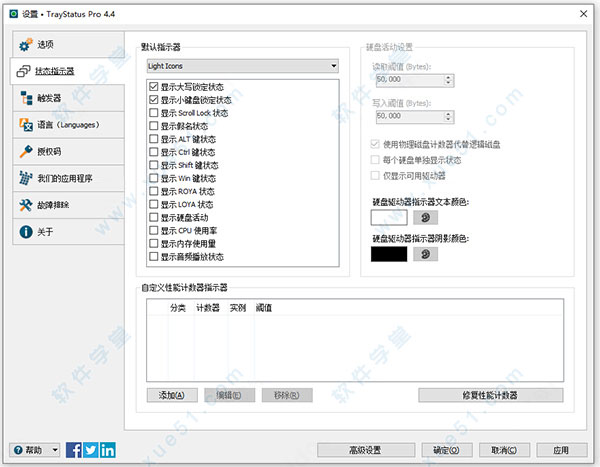Enable 显示 Shift 键状态
600x467 pixels.
pos(153,165)
